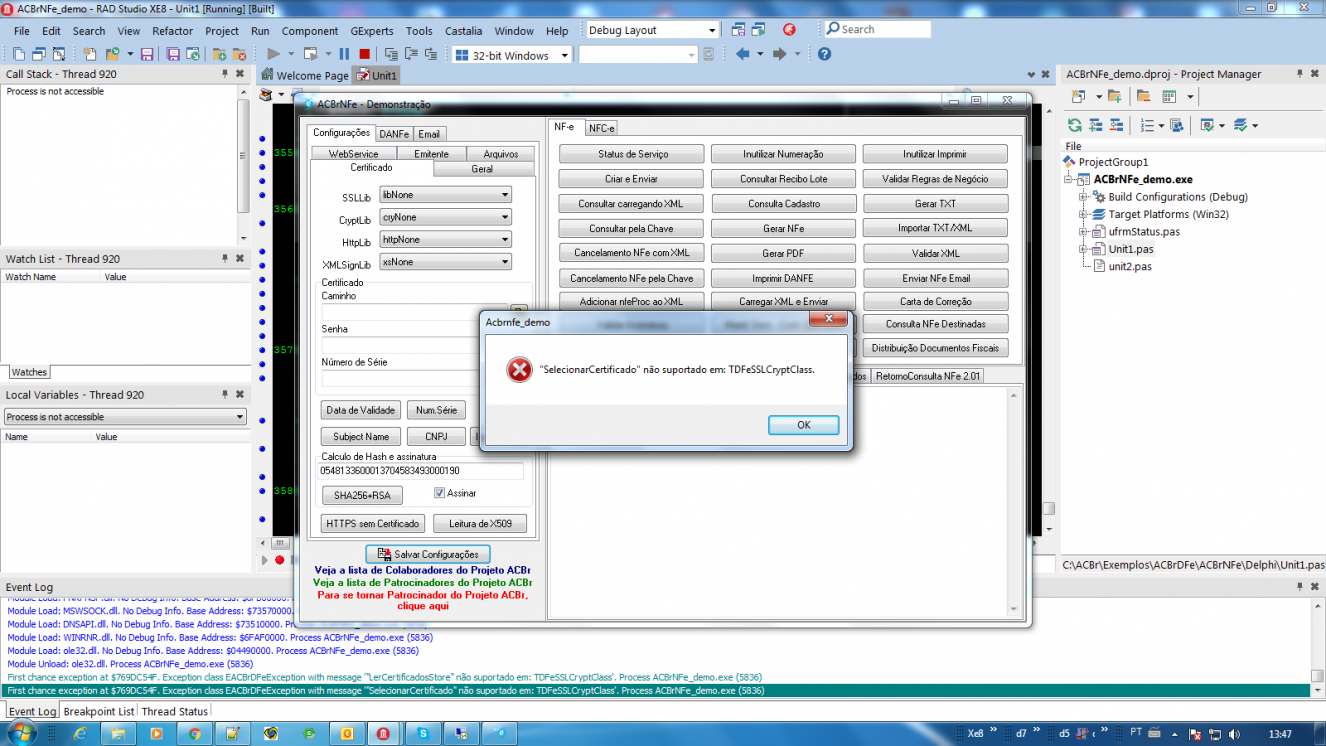1326x746 pixels.
Task: Expand Build Configurations (Debug) node
Action: click(1082, 197)
